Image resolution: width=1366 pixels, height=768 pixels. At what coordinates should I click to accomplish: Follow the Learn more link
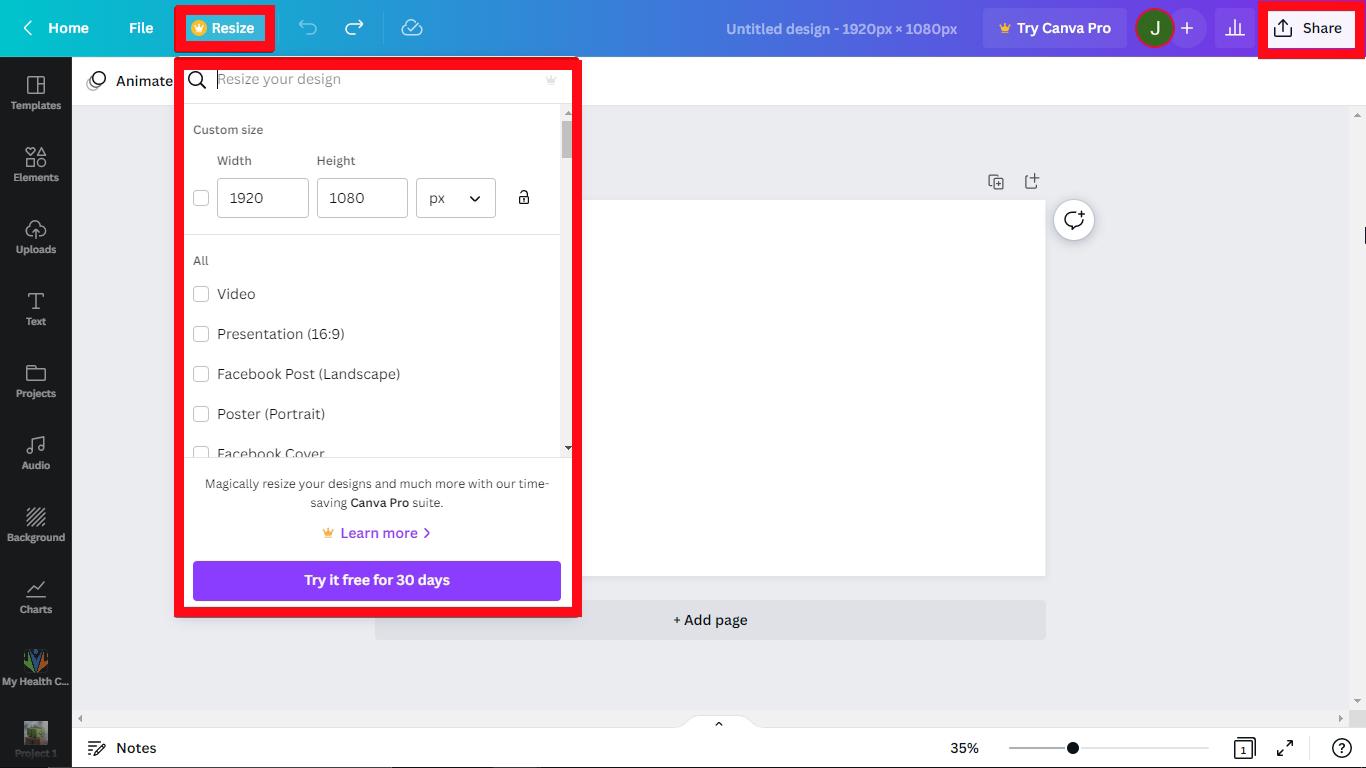378,533
